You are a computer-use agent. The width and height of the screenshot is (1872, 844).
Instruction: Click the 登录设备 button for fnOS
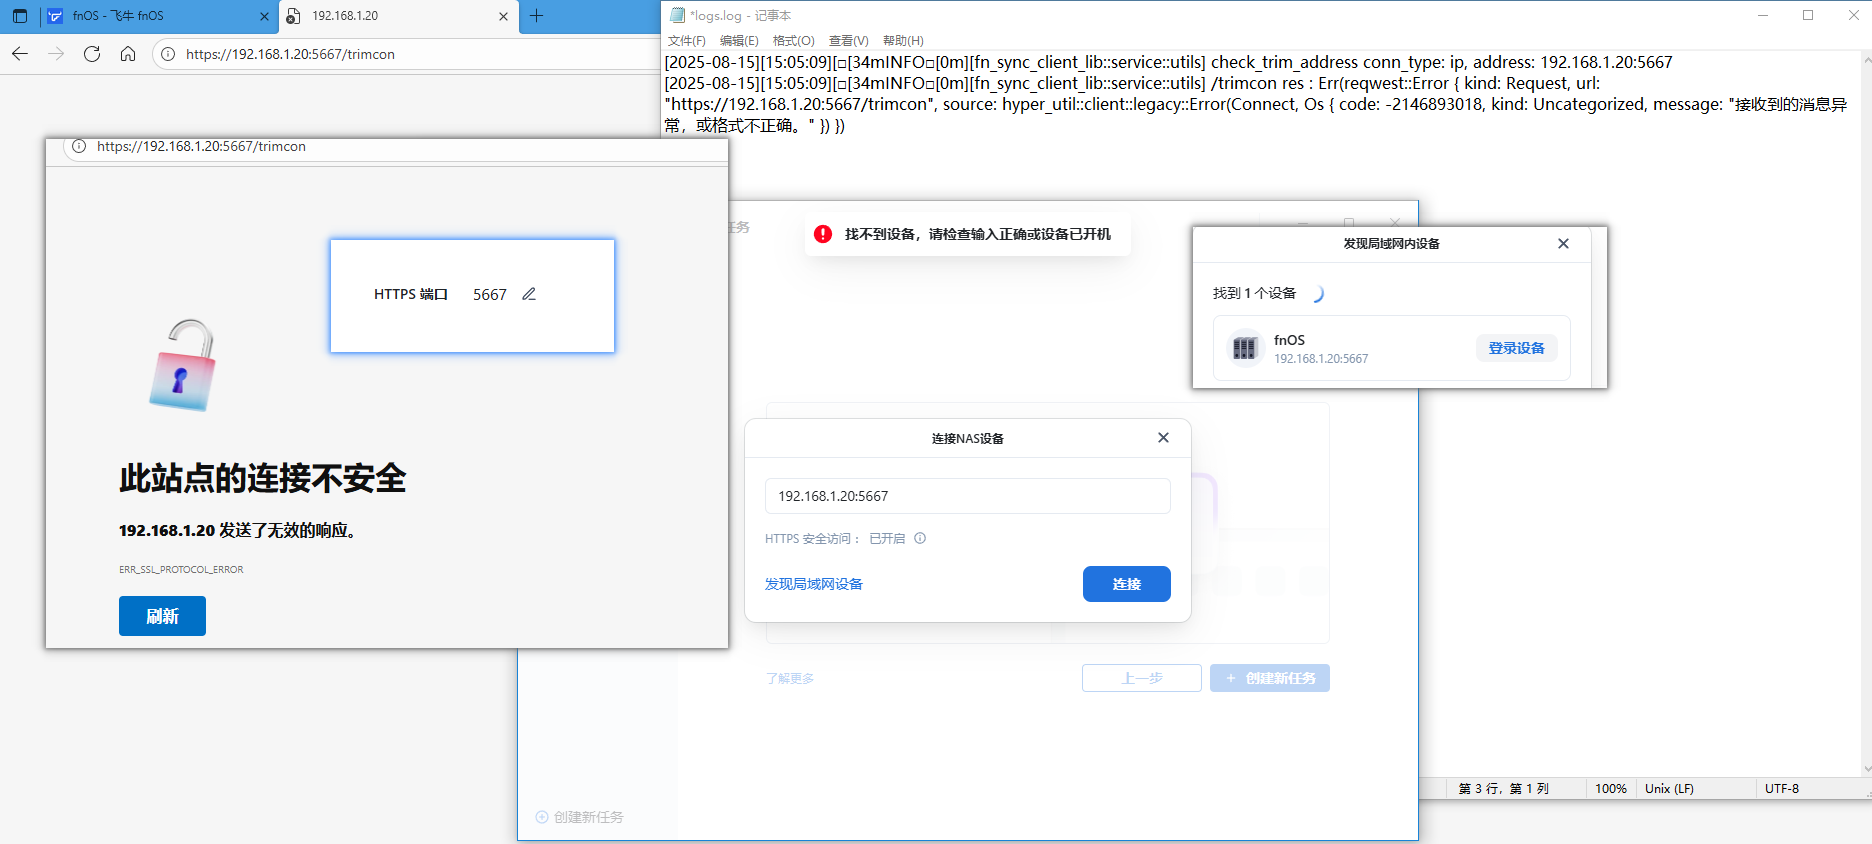(1516, 348)
